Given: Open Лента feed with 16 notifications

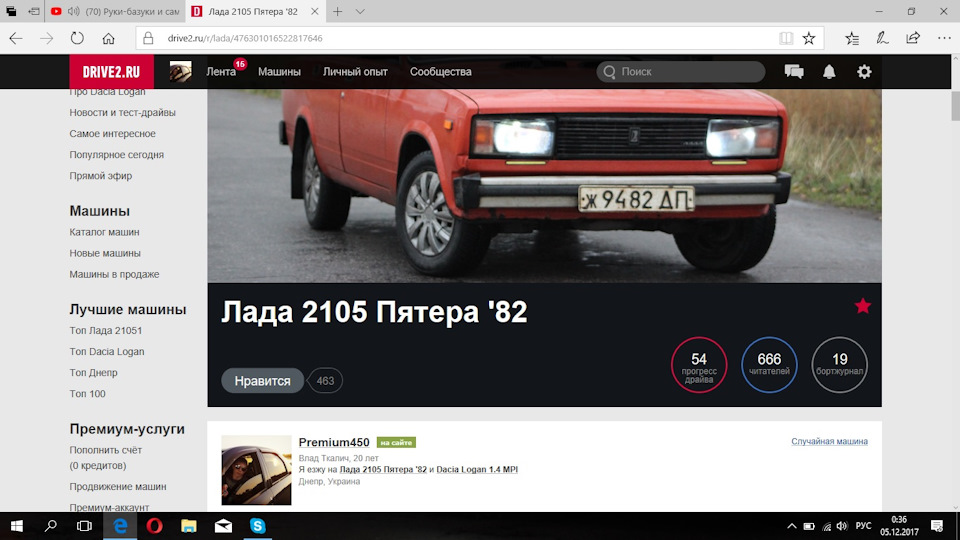Looking at the screenshot, I should (222, 72).
